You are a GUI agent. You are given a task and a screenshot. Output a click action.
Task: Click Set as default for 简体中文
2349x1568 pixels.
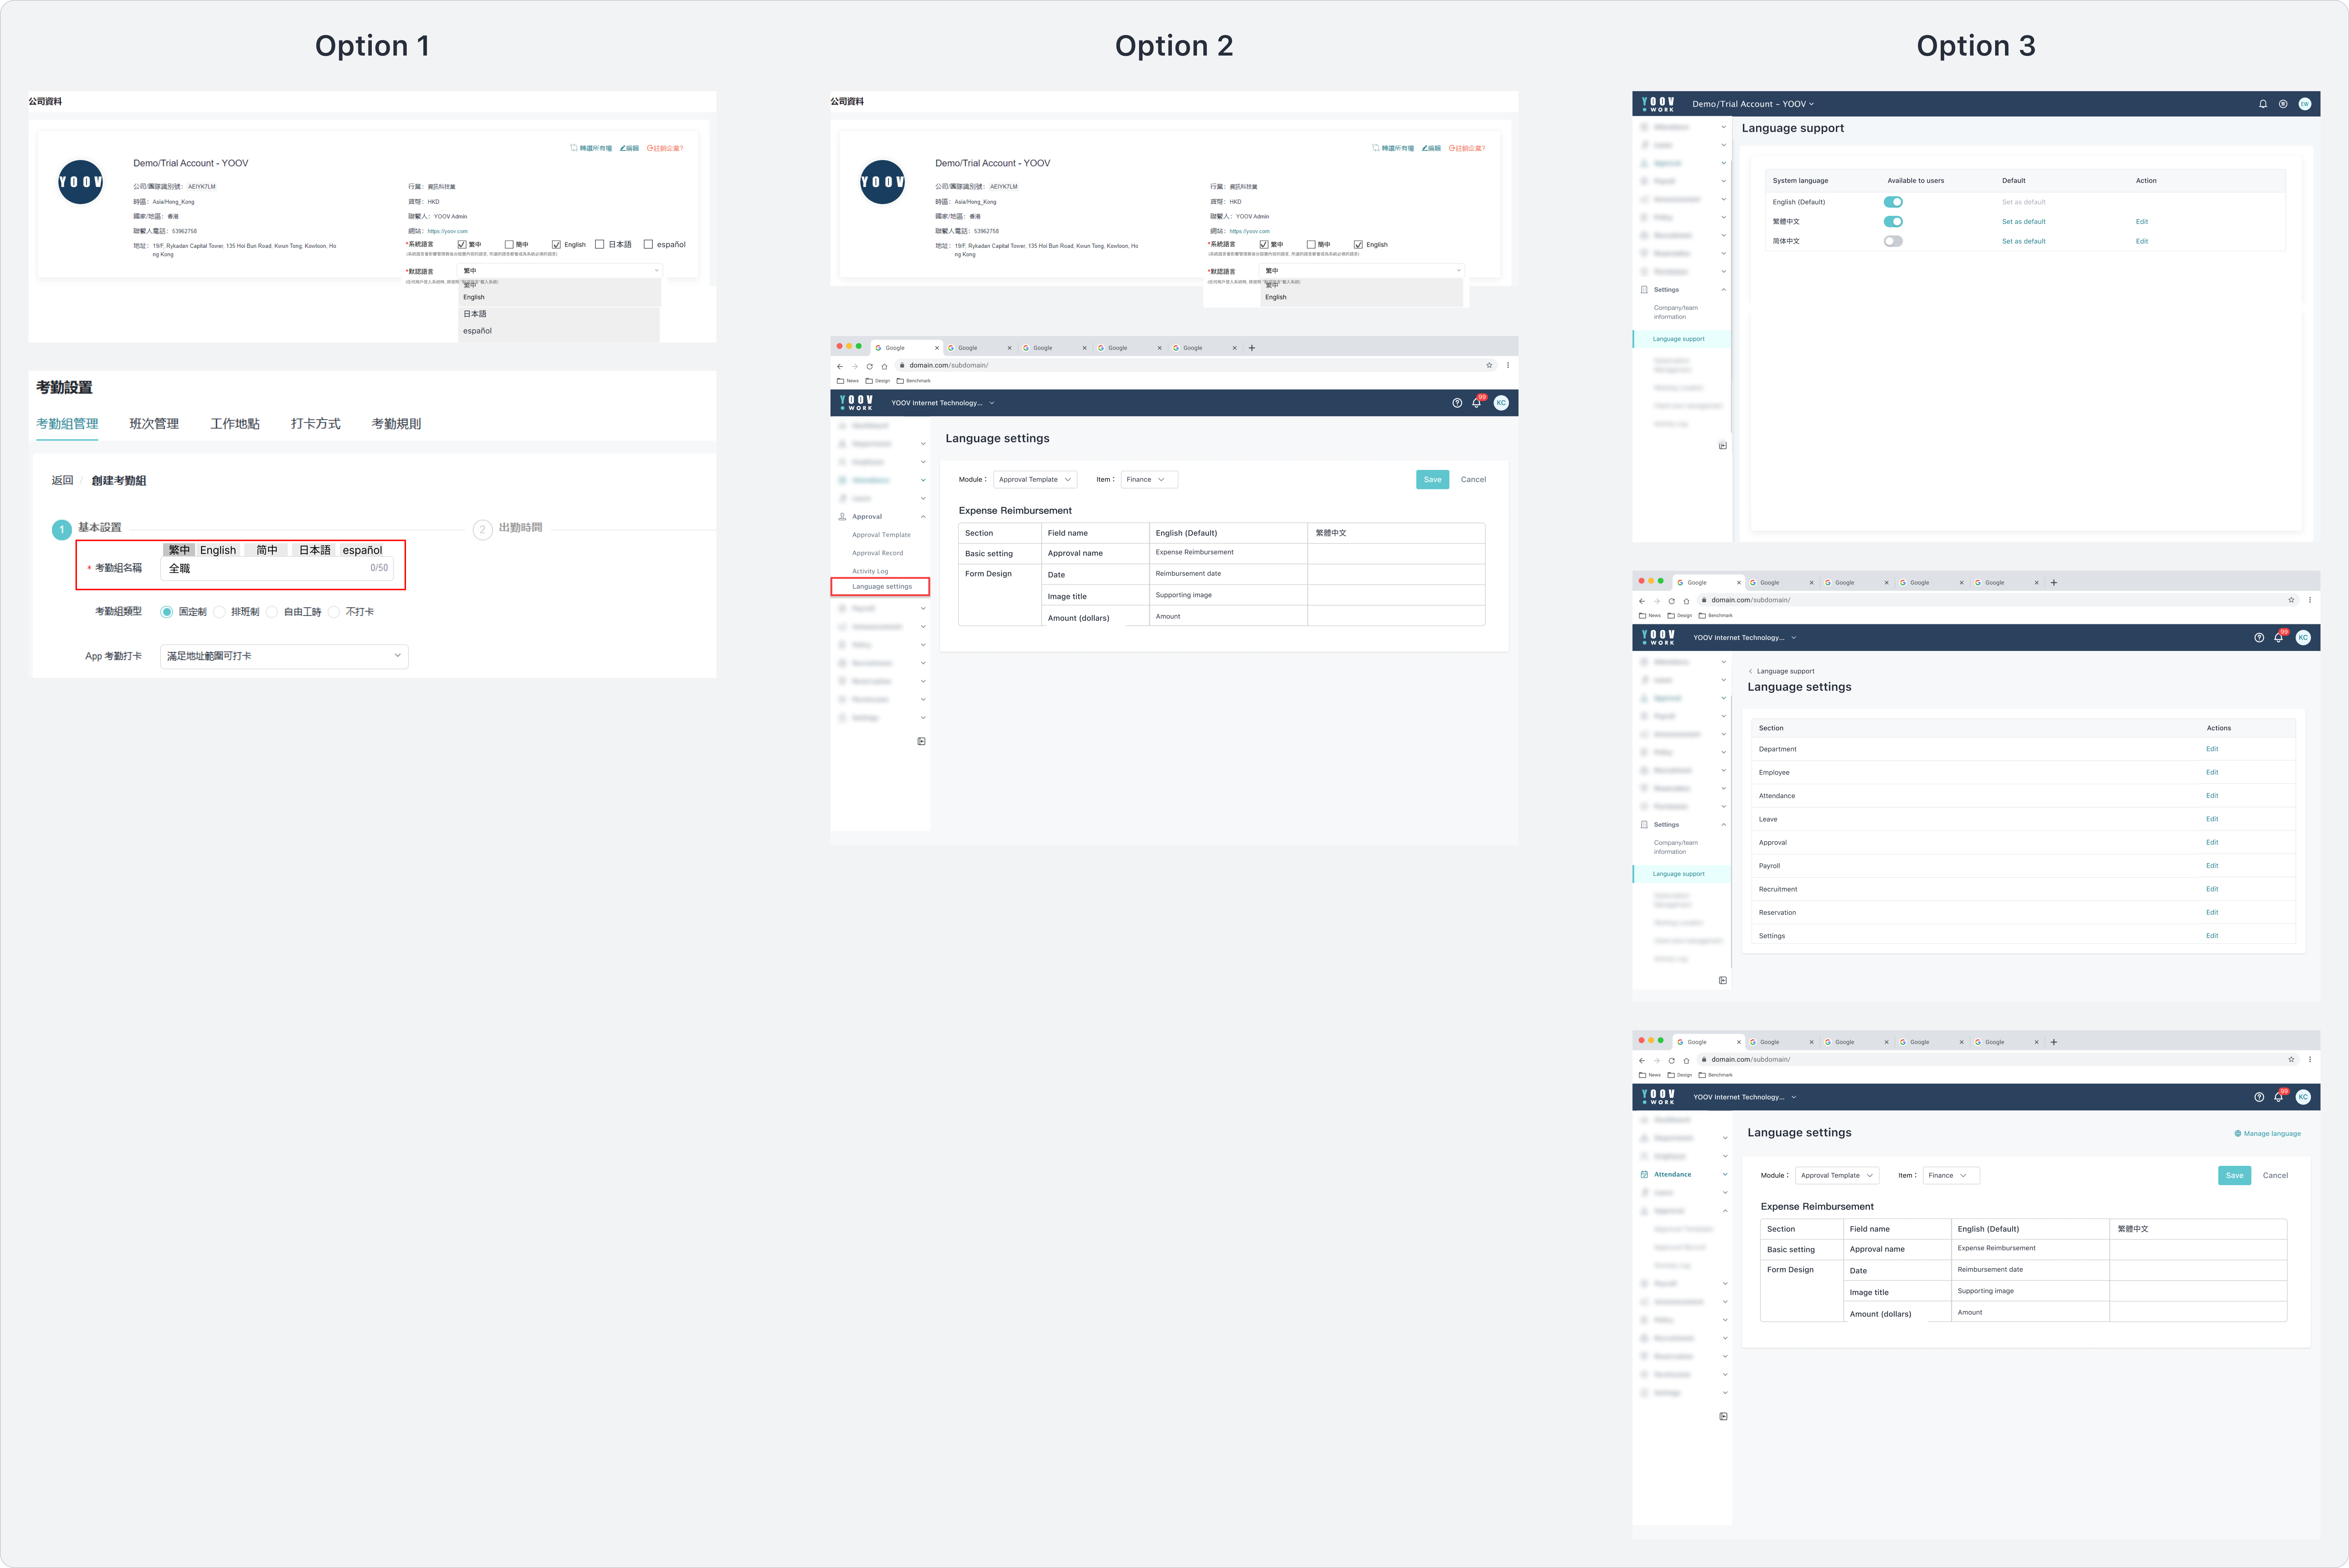[2023, 241]
